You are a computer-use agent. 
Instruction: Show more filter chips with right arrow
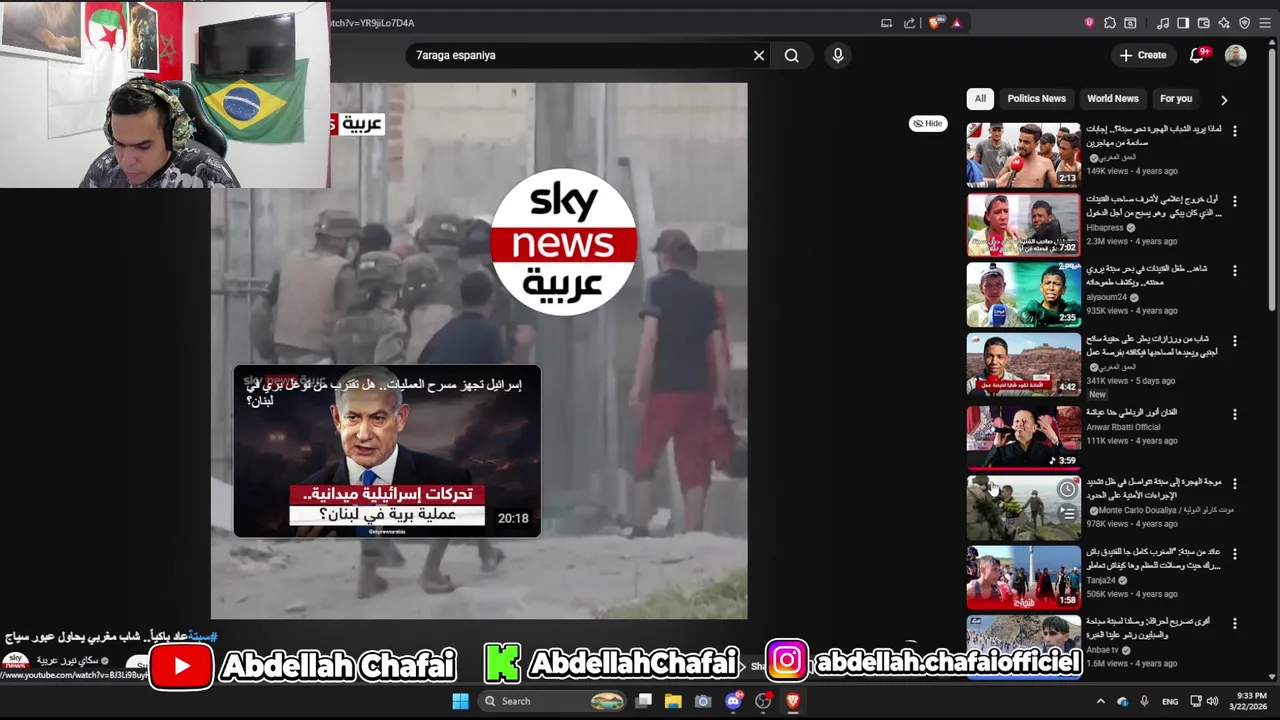coord(1224,100)
